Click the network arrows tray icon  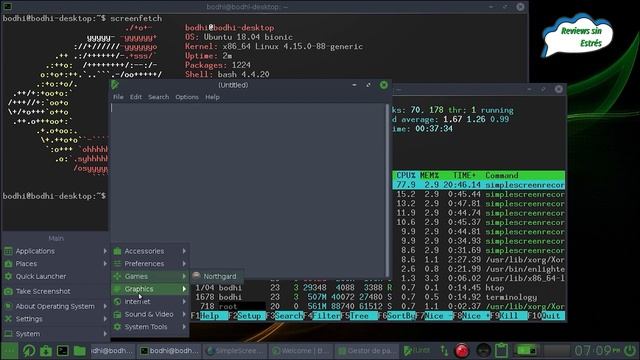click(x=444, y=351)
